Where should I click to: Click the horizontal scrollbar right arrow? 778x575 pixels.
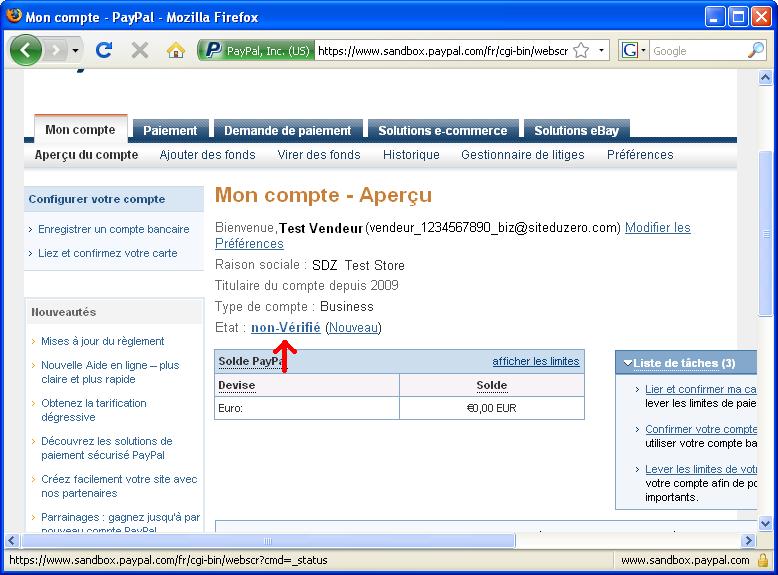[x=748, y=541]
